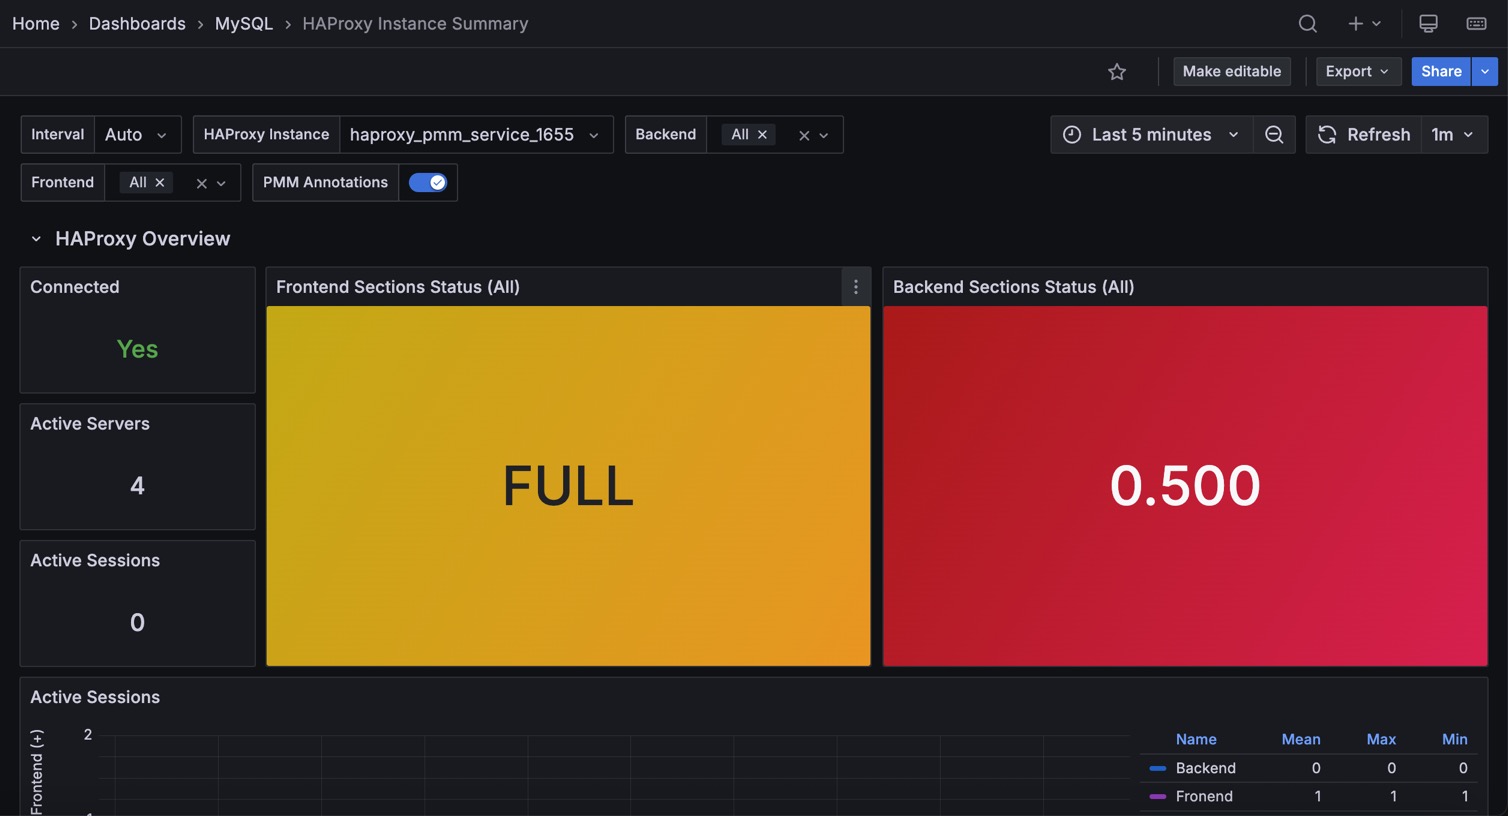
Task: Click the Make editable button
Action: [1231, 71]
